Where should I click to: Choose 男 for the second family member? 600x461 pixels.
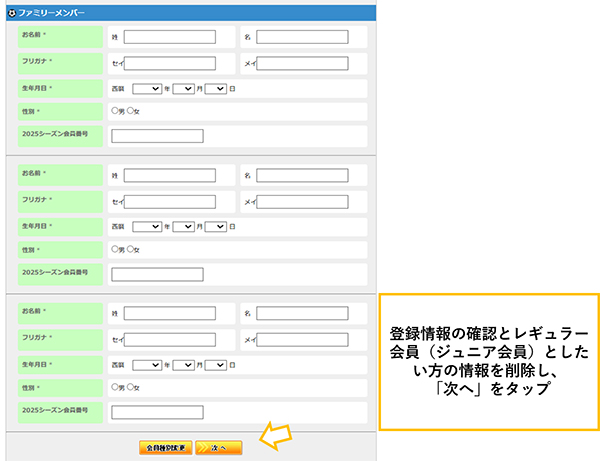pyautogui.click(x=115, y=248)
